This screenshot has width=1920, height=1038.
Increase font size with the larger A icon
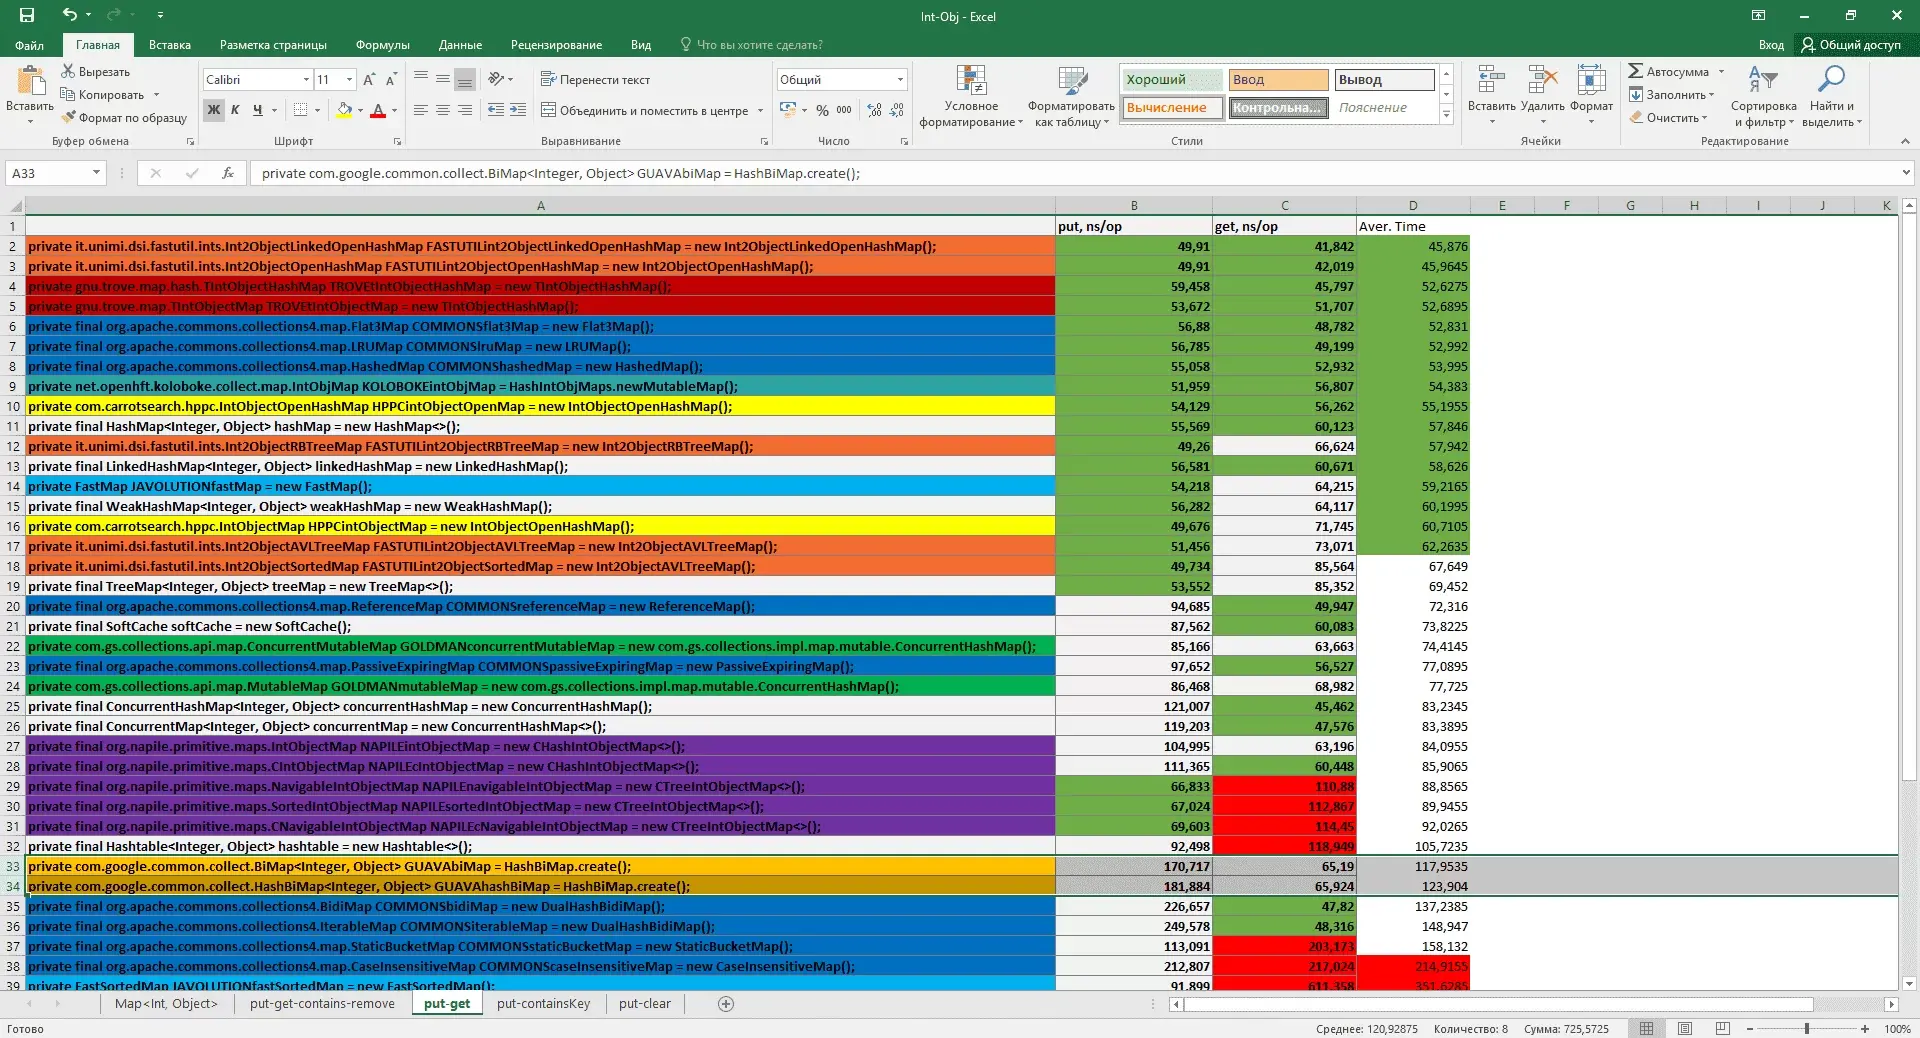coord(369,79)
